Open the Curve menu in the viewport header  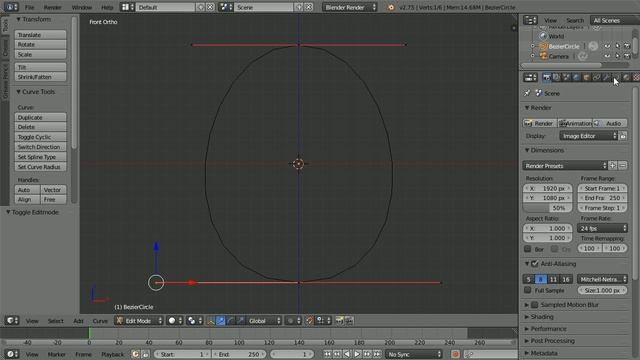tap(100, 321)
